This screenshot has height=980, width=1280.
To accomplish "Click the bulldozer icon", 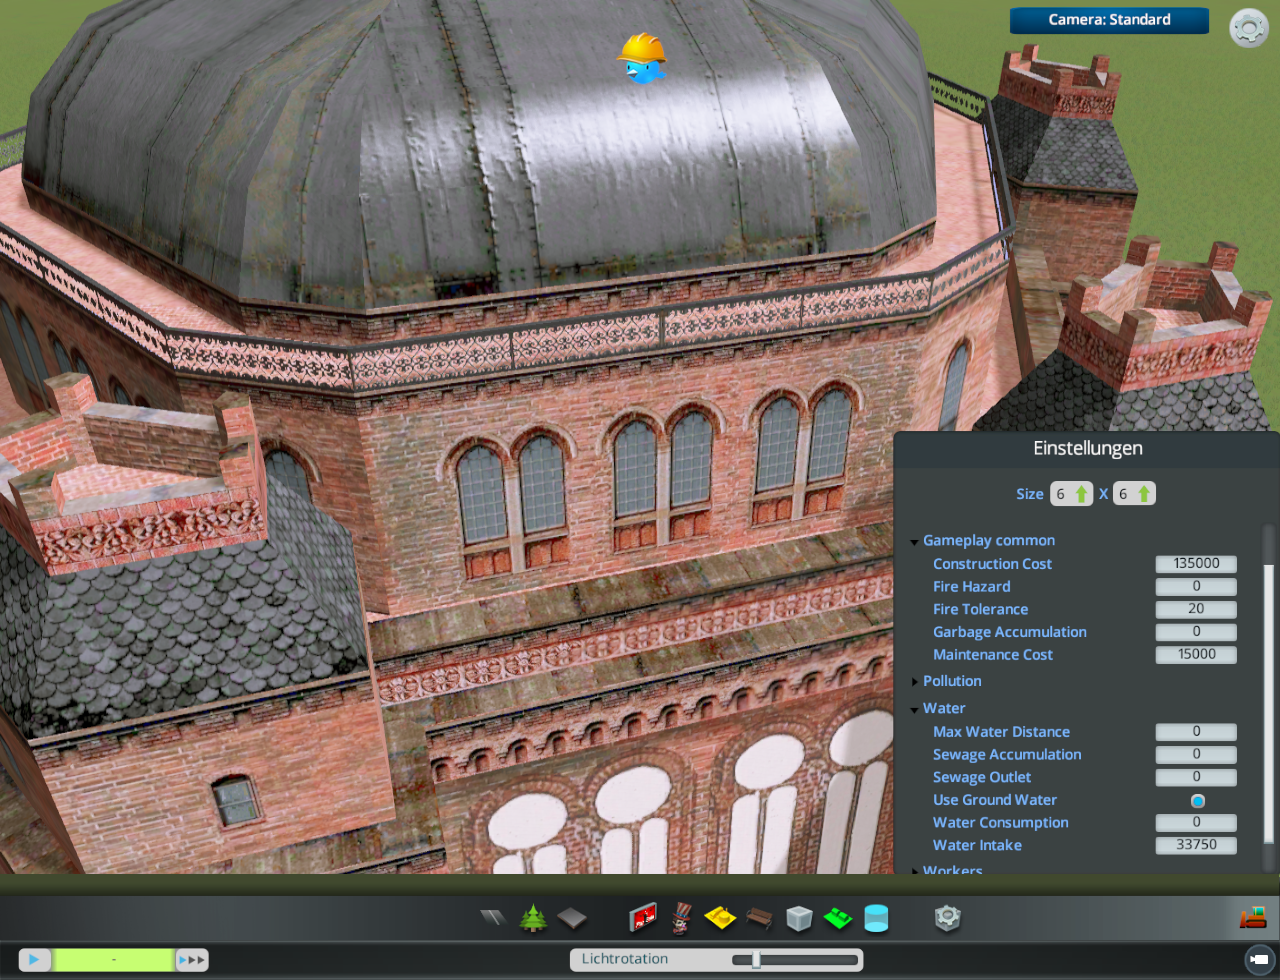I will point(1251,916).
